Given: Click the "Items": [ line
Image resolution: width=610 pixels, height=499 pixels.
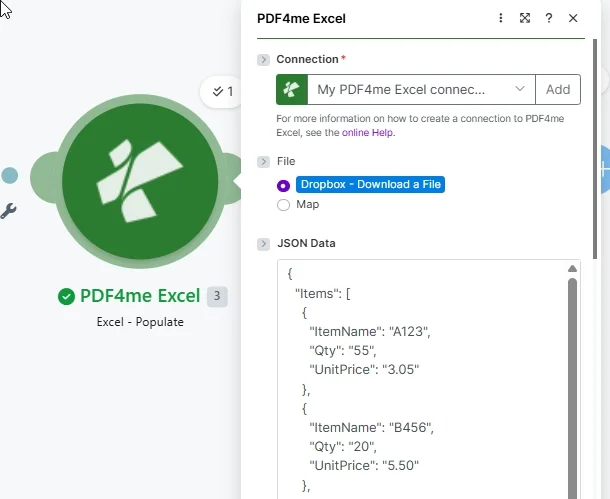Looking at the screenshot, I should coord(323,293).
